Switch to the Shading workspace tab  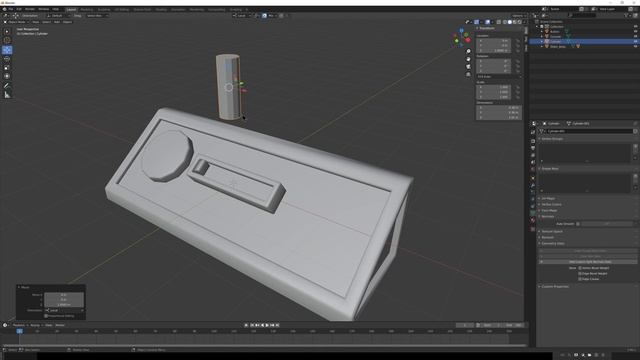(161, 9)
